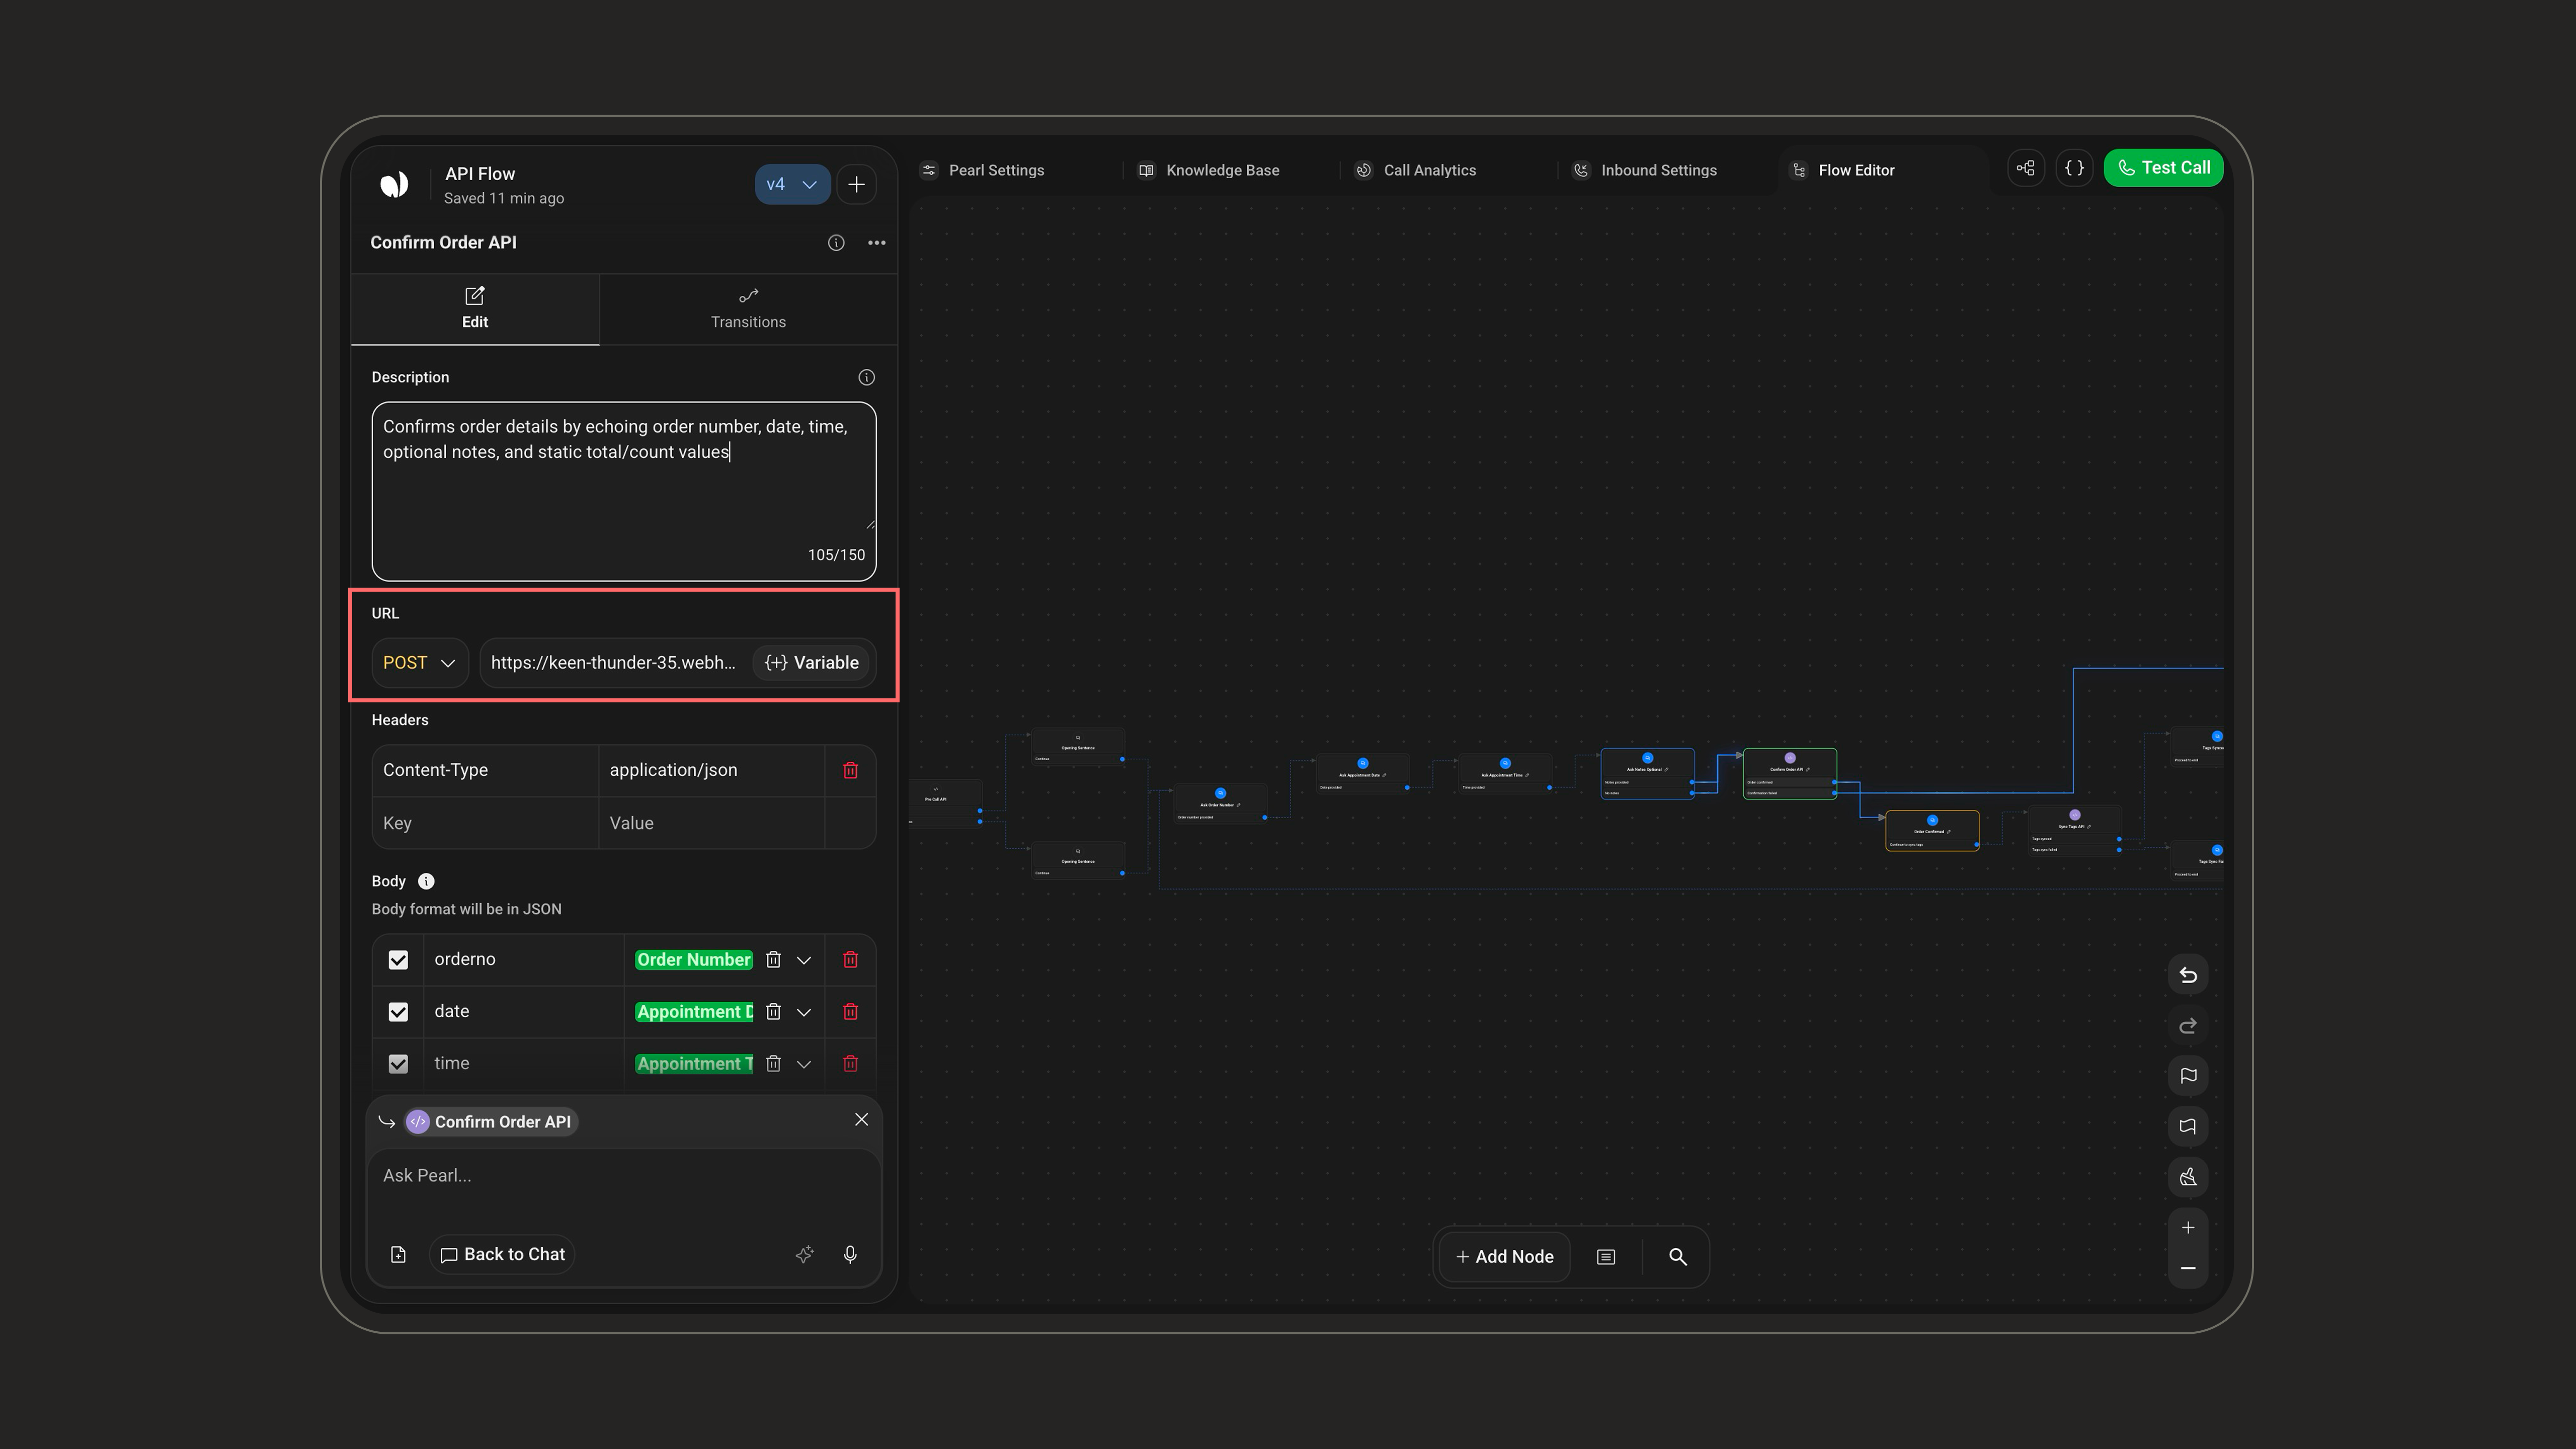Click the Appointment D variable chip
This screenshot has width=2576, height=1449.
(694, 1012)
